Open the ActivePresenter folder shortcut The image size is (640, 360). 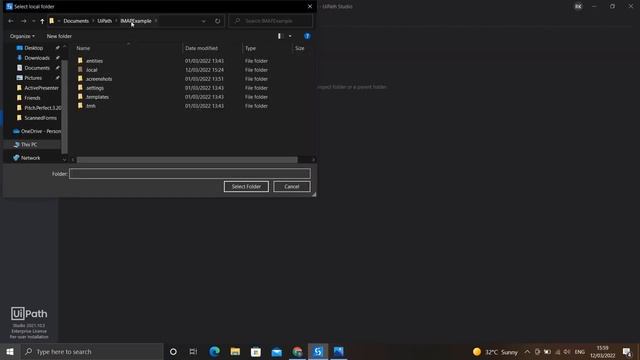click(x=41, y=88)
